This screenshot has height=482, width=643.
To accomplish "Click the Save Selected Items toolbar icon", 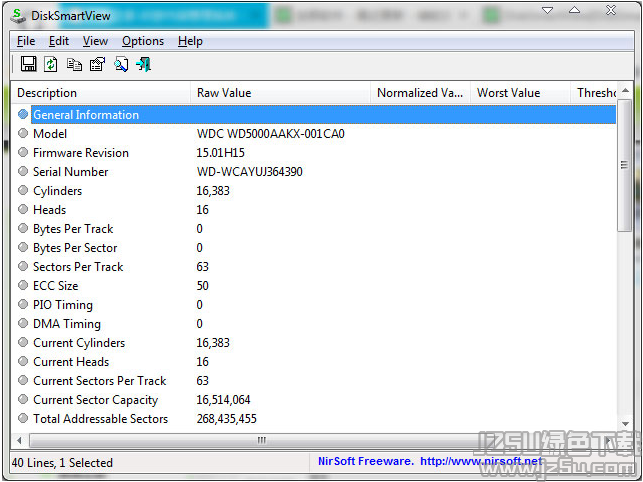I will point(28,64).
